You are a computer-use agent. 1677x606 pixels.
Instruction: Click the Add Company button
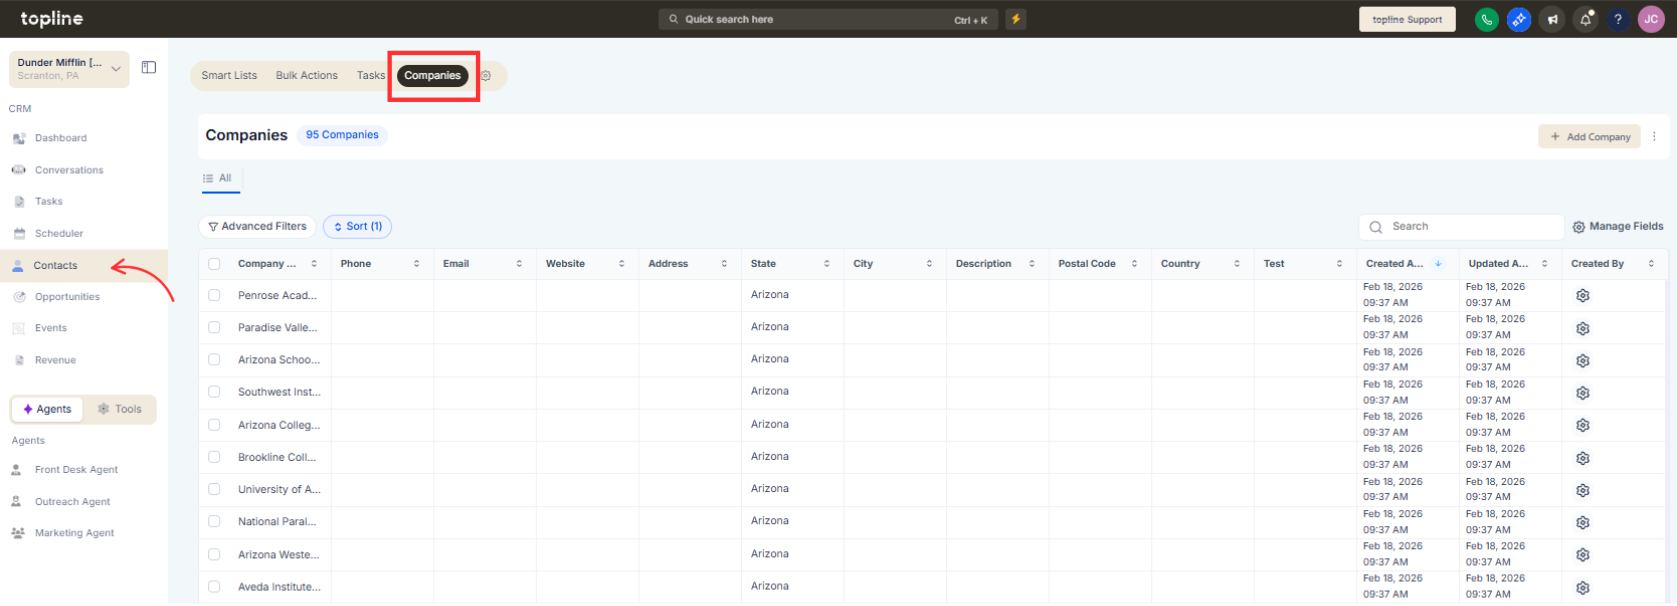pos(1589,137)
